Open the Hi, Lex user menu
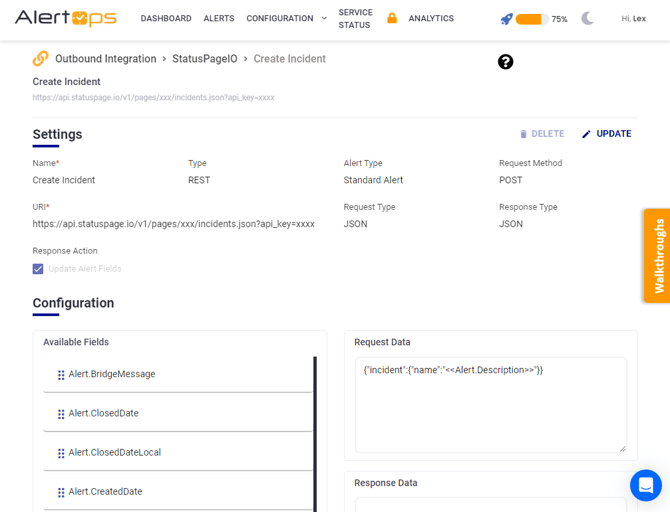The image size is (670, 512). [633, 19]
